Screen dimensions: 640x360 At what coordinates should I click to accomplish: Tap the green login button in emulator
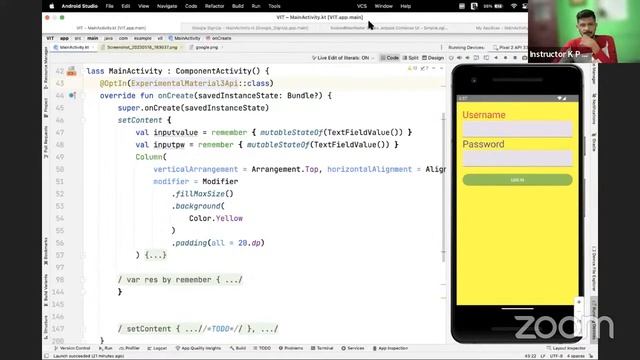tap(517, 180)
